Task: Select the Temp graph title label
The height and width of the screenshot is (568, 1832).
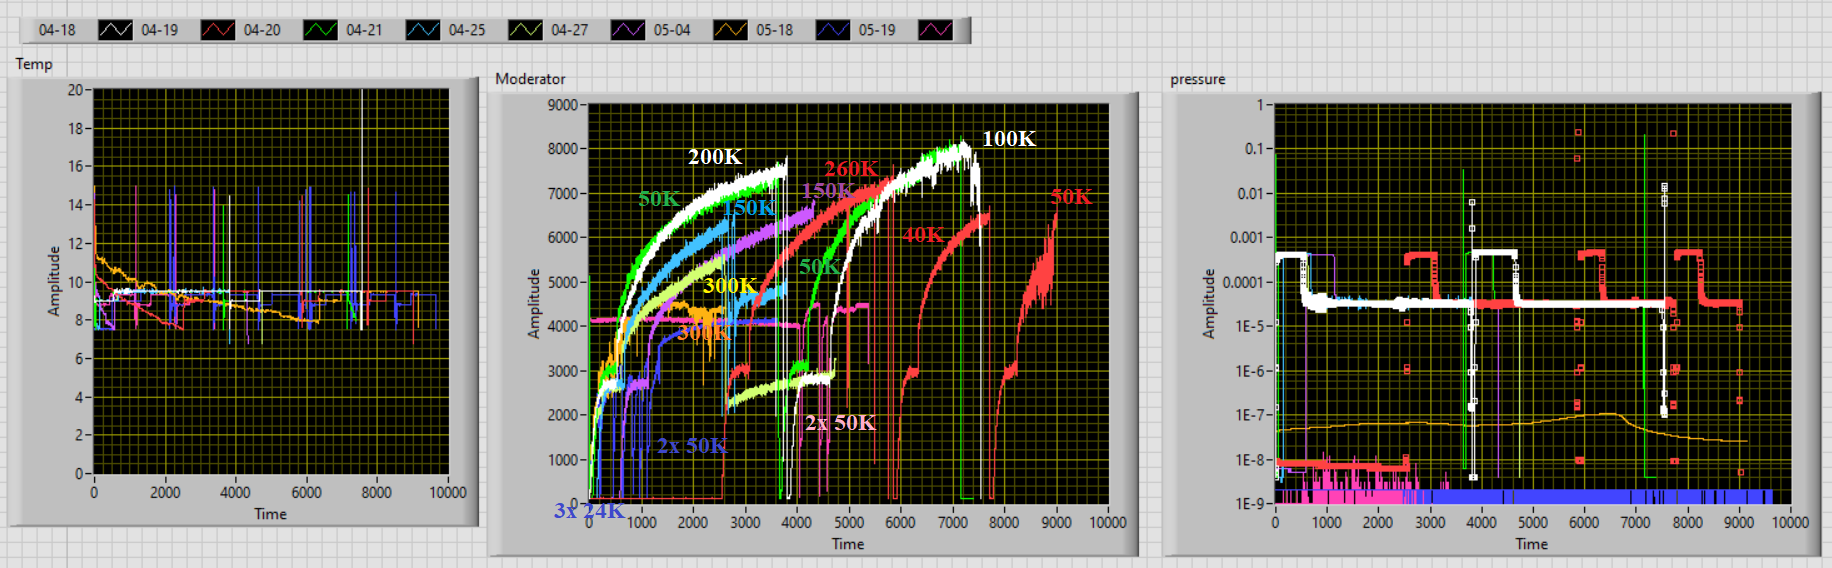Action: (x=34, y=64)
